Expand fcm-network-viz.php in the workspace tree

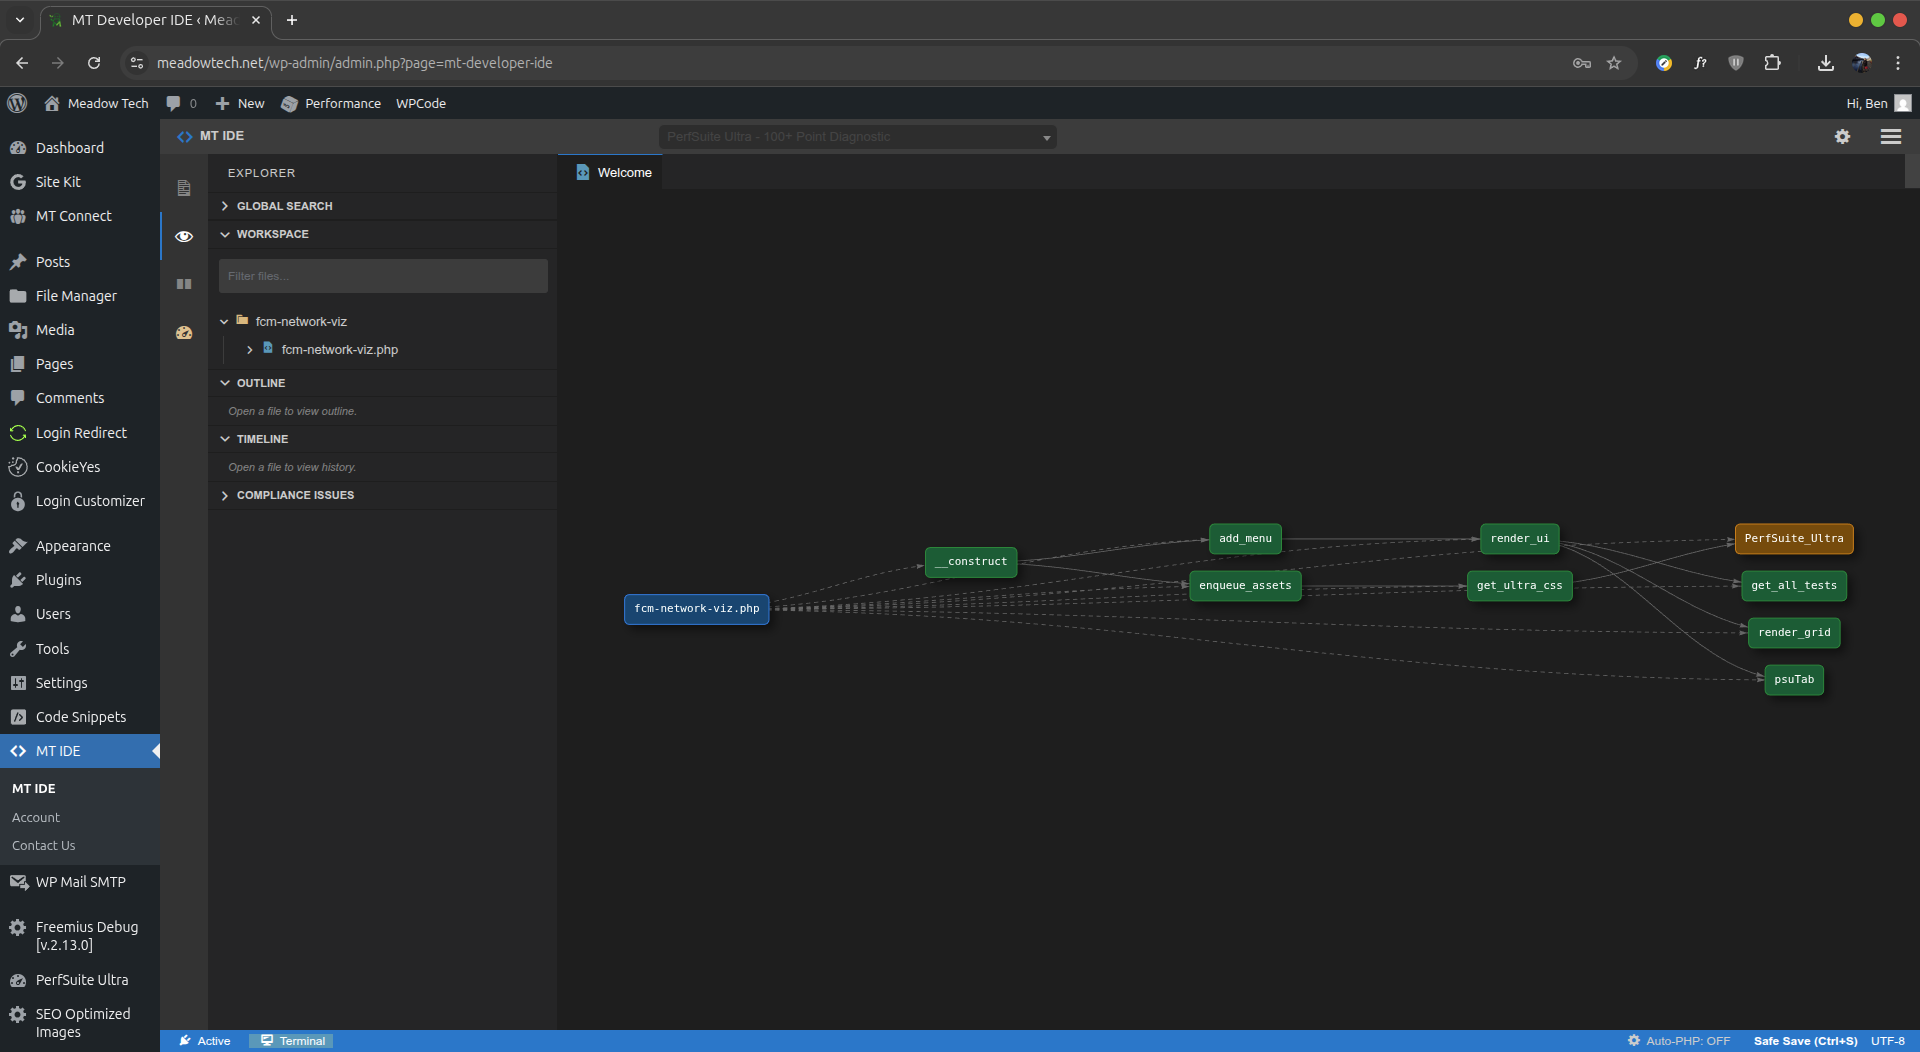250,349
